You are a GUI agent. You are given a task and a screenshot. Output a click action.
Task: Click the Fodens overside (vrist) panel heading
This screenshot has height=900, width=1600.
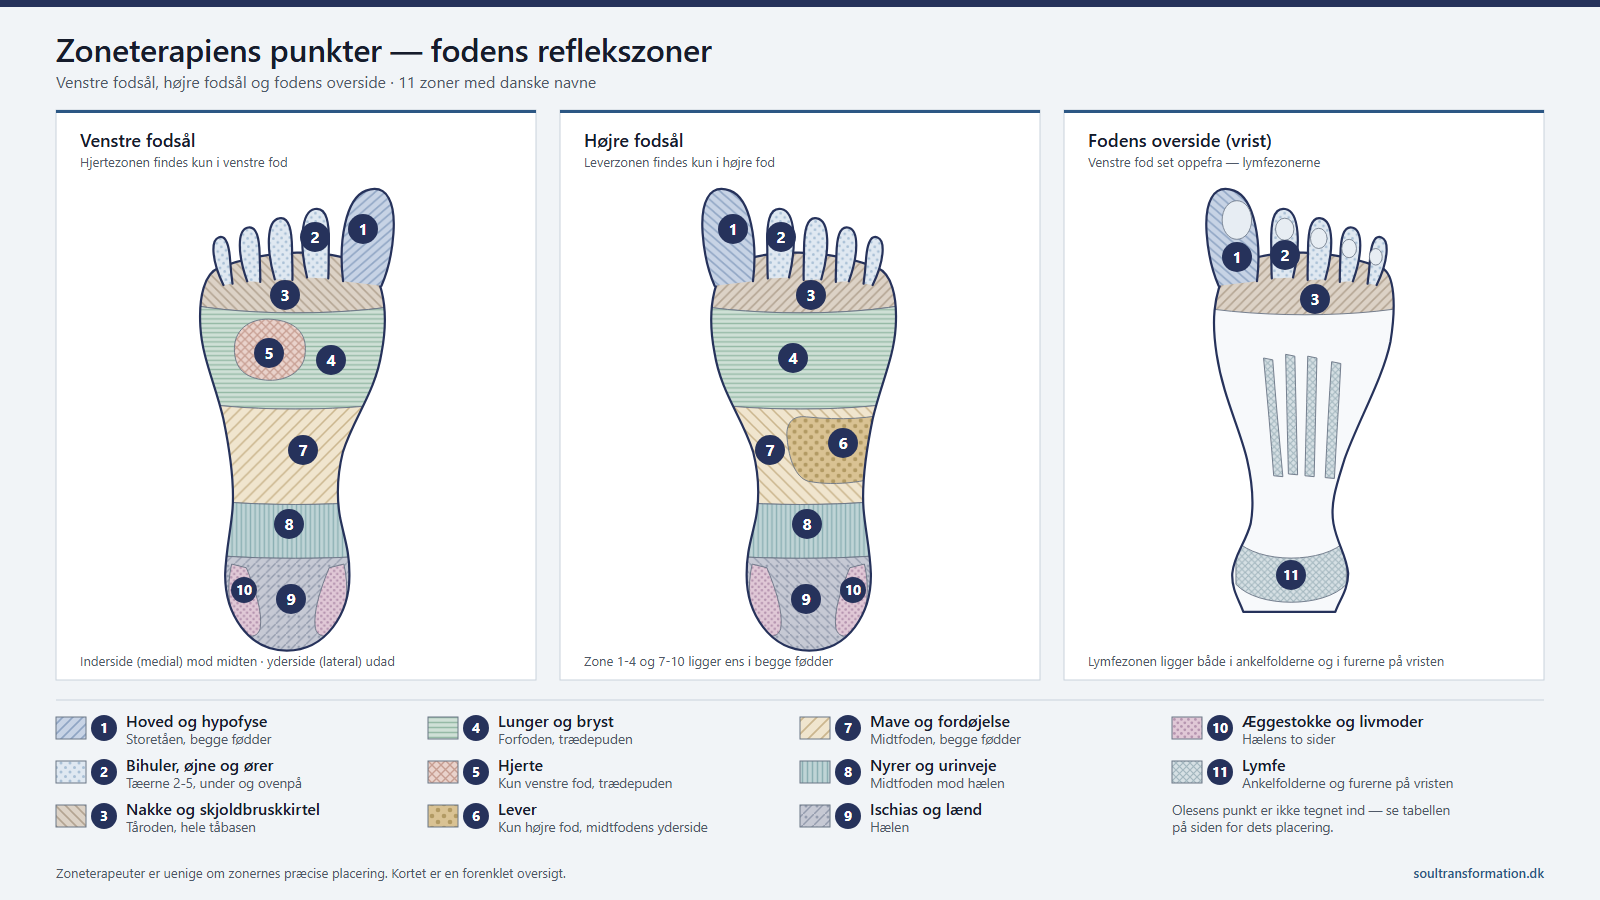click(1180, 141)
